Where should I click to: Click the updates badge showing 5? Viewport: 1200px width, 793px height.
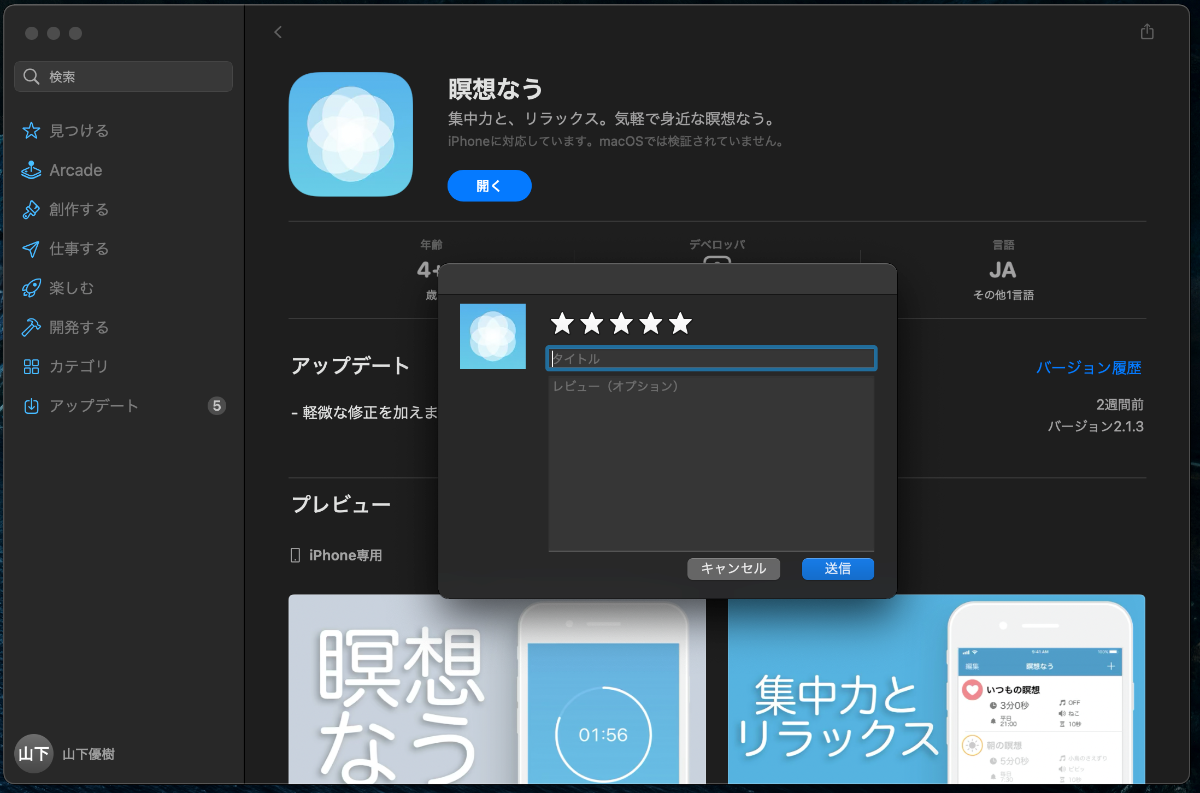[217, 406]
